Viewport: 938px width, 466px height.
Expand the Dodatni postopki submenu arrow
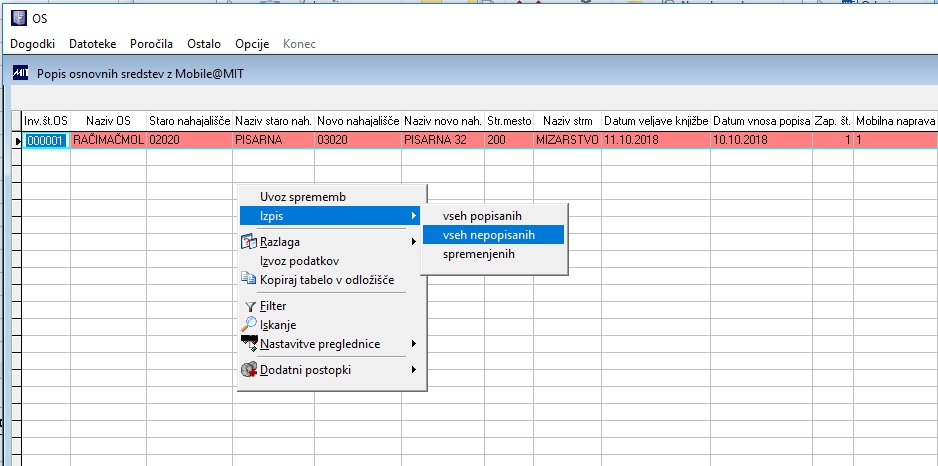[413, 370]
